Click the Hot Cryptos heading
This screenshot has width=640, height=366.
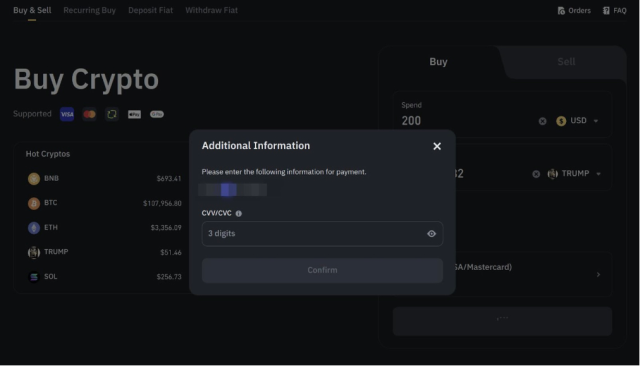(x=48, y=154)
